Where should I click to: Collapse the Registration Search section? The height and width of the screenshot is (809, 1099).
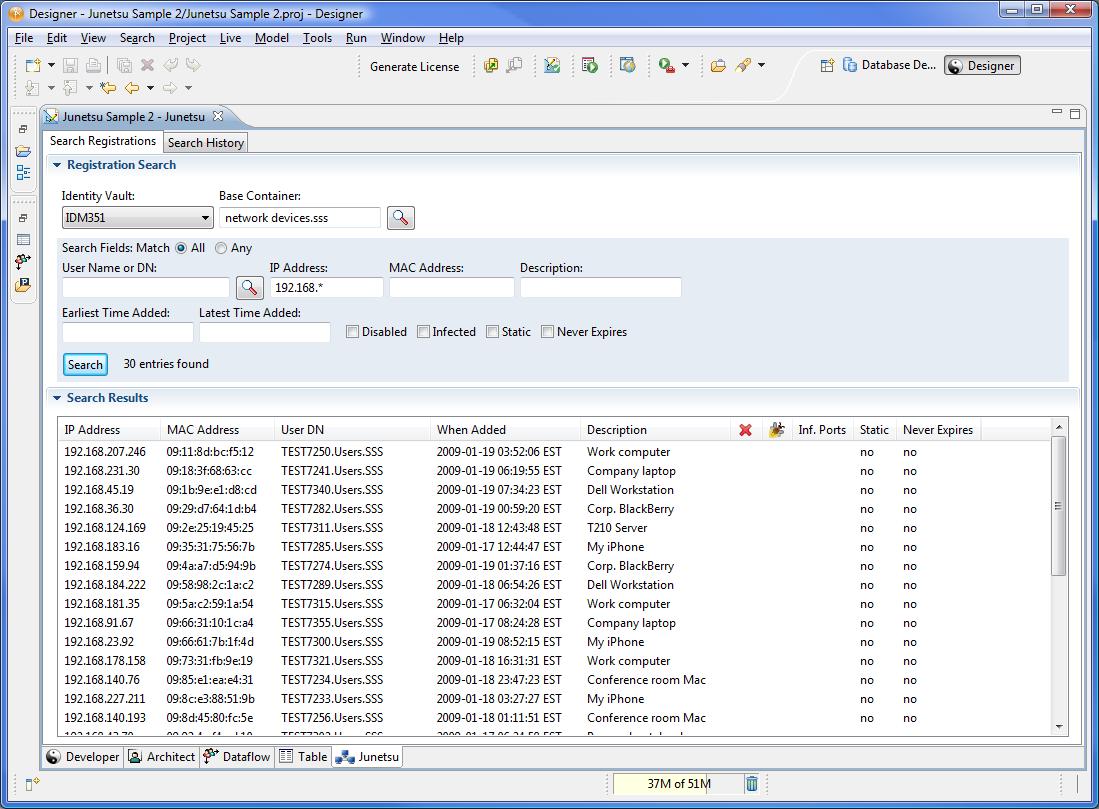[x=57, y=165]
